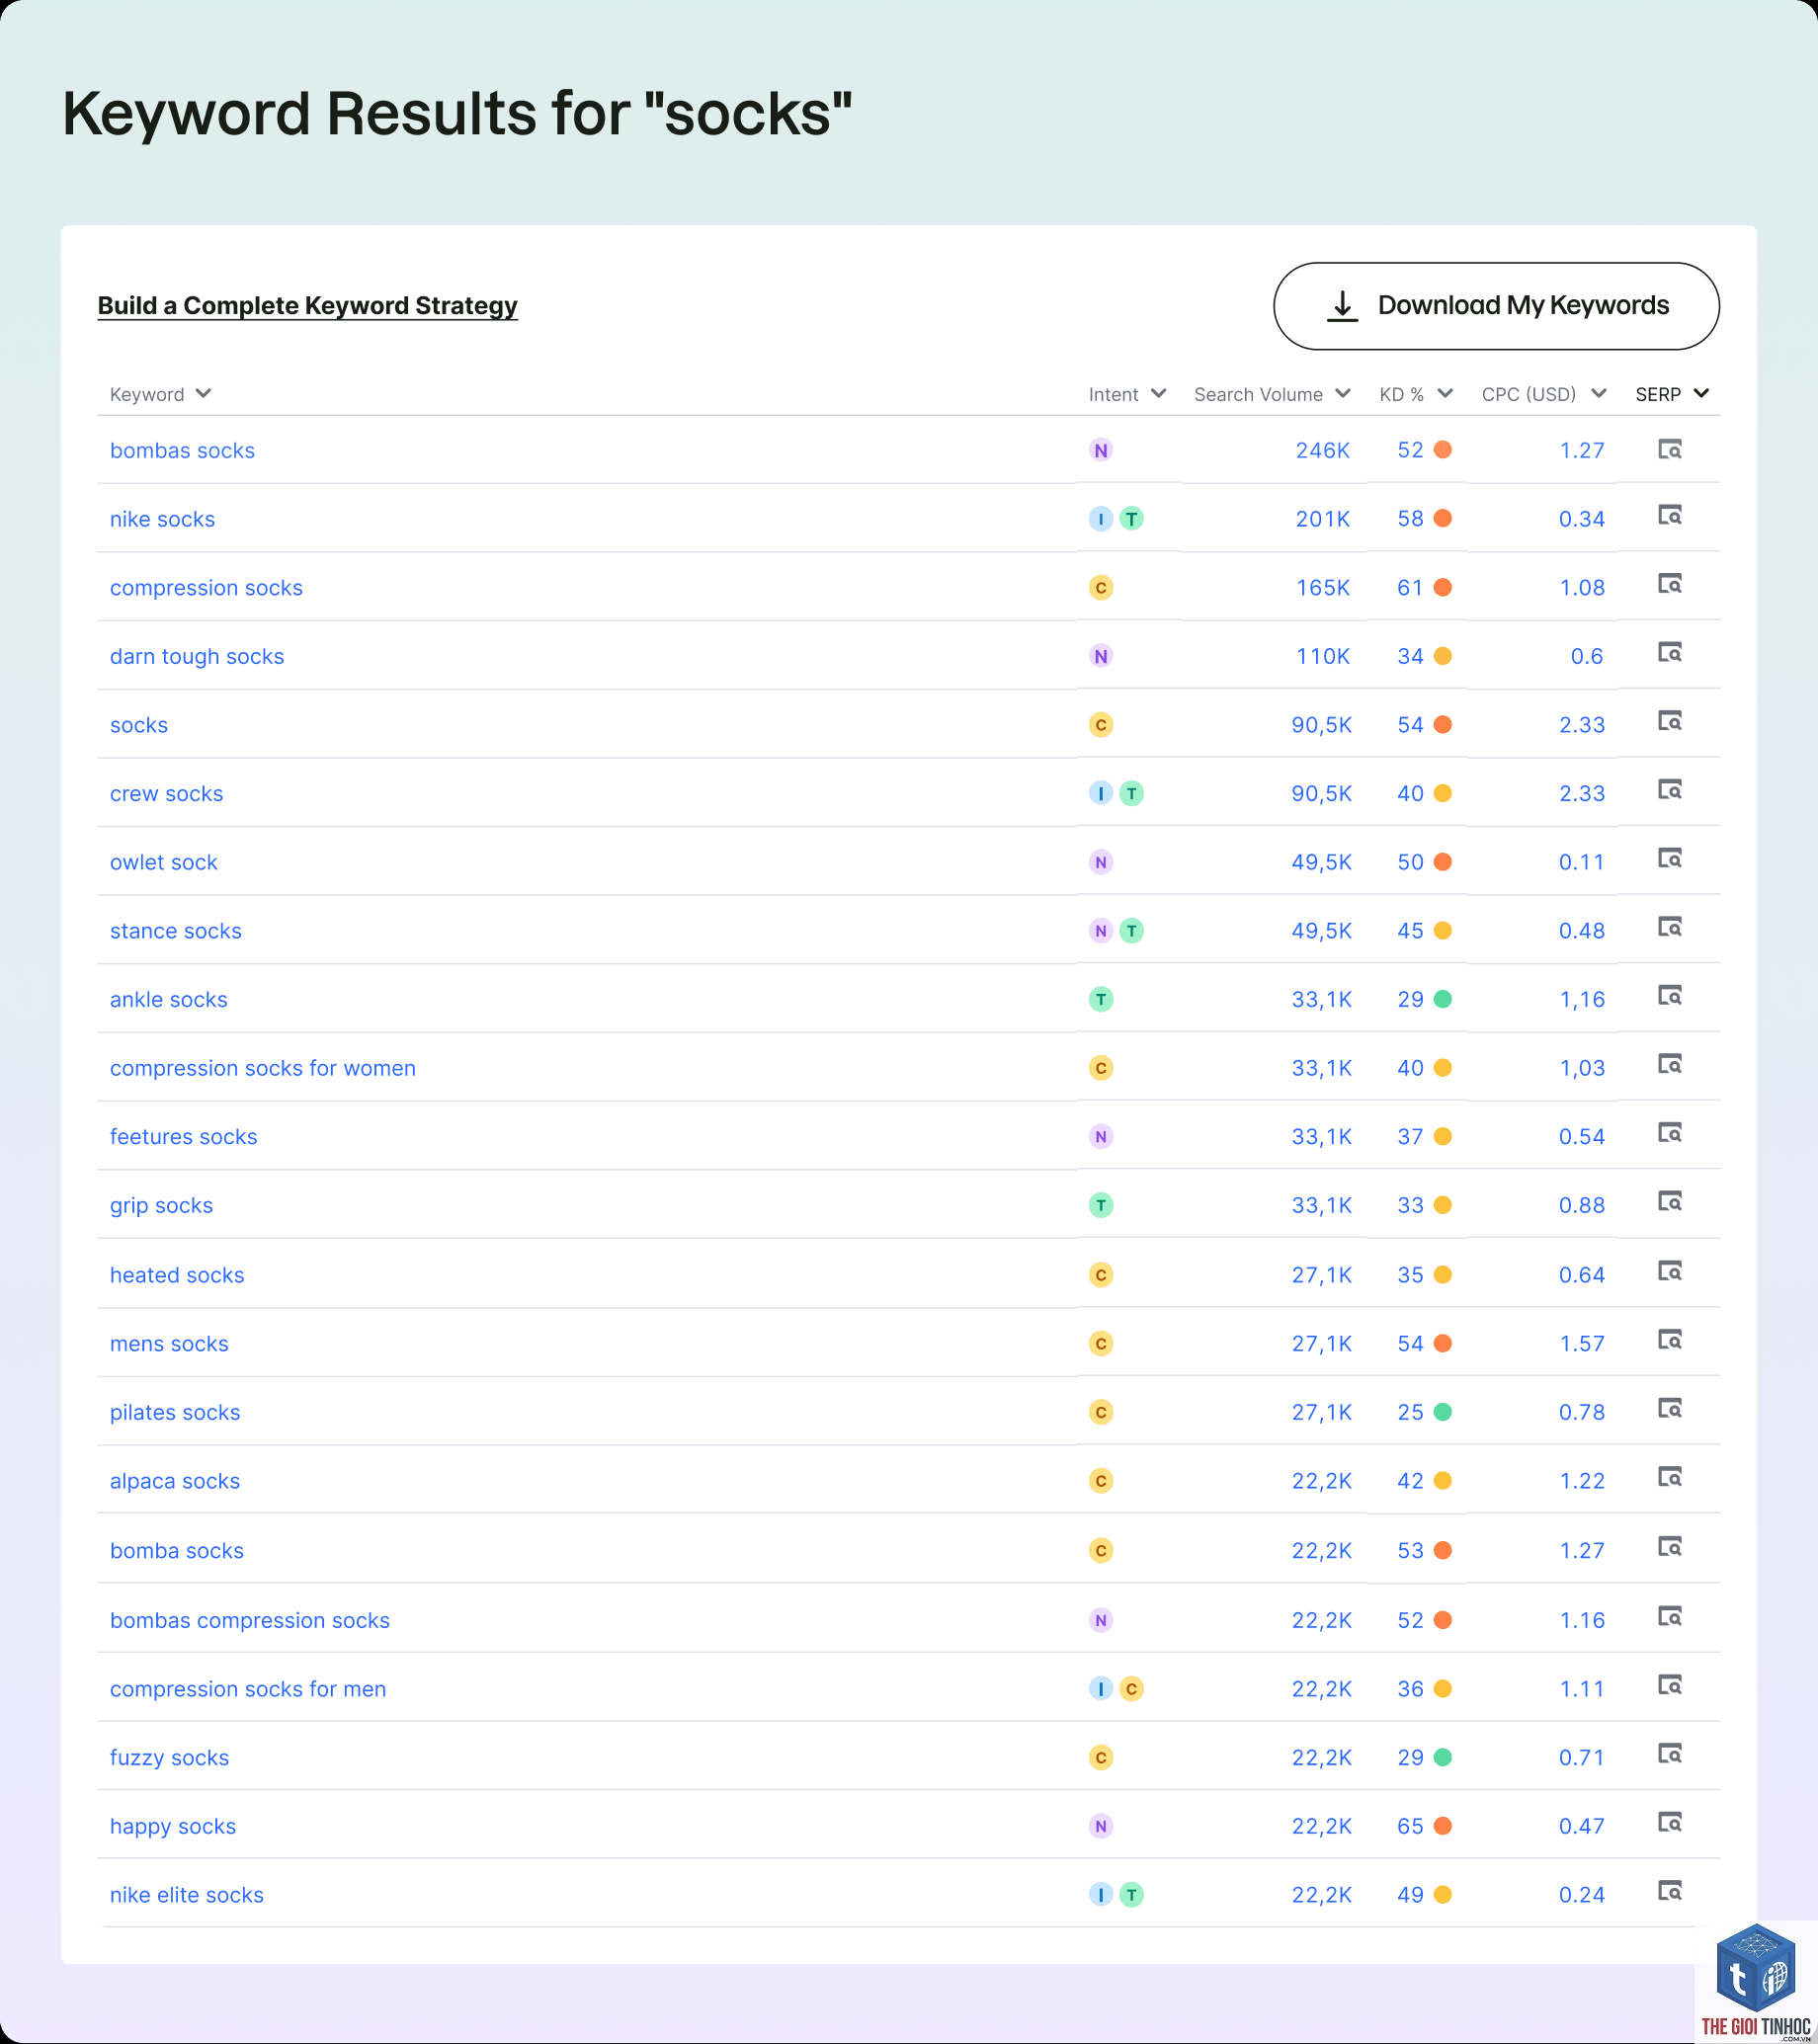Click KD value 53 for bomba socks

1410,1550
